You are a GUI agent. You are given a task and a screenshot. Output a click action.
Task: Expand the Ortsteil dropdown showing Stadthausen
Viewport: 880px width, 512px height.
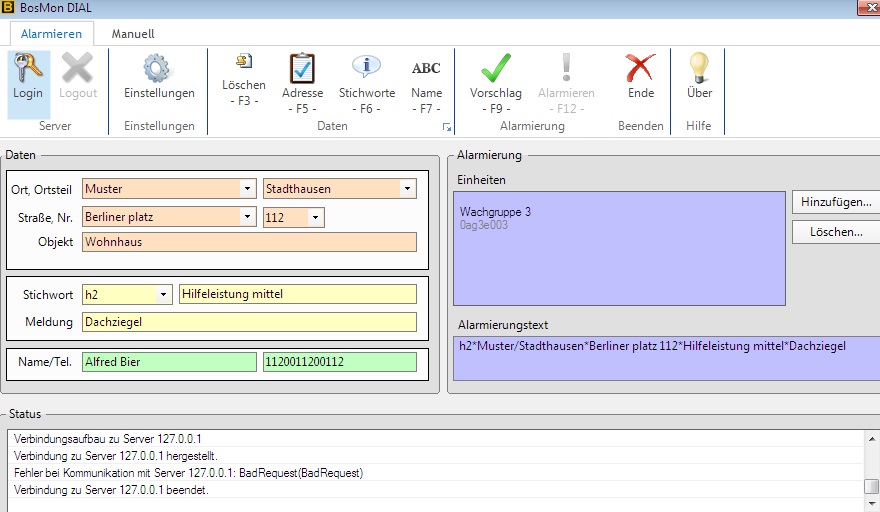407,188
